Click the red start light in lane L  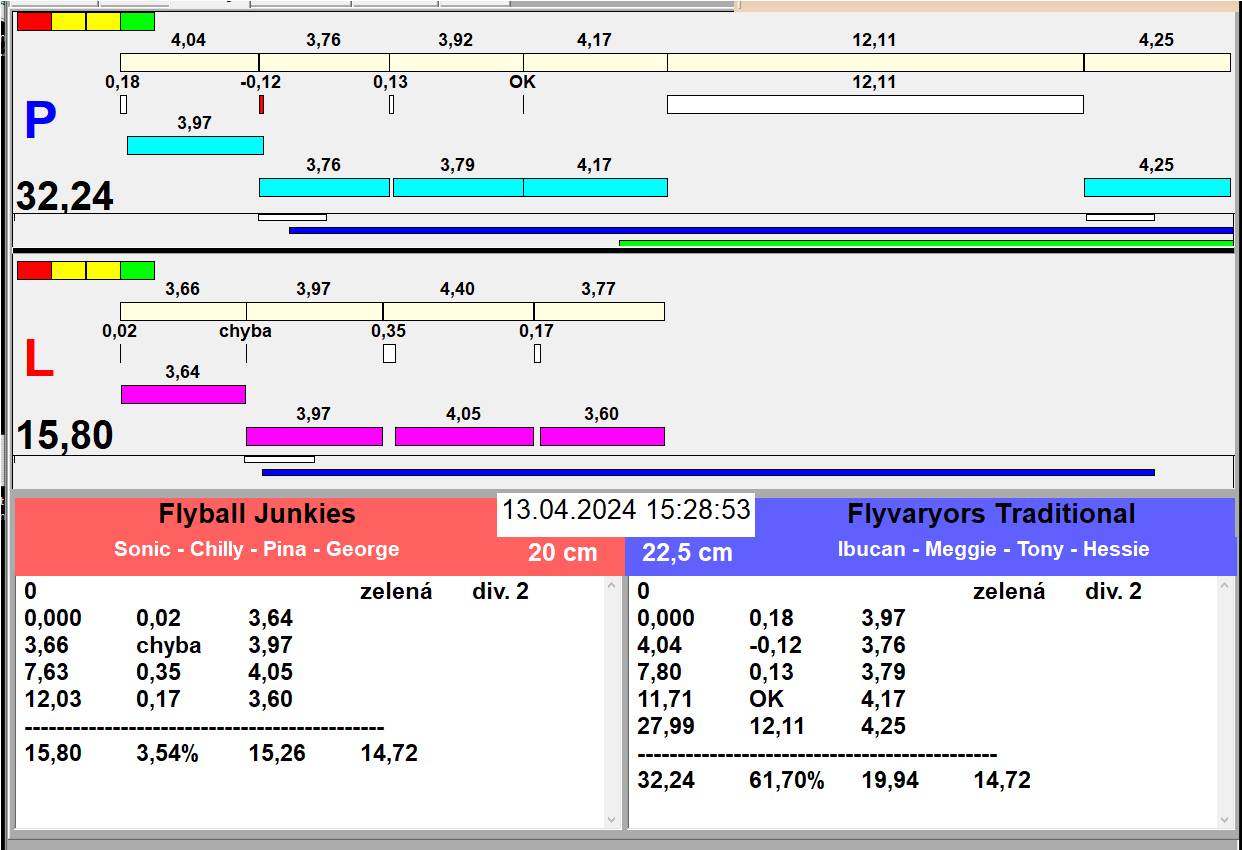coord(34,270)
